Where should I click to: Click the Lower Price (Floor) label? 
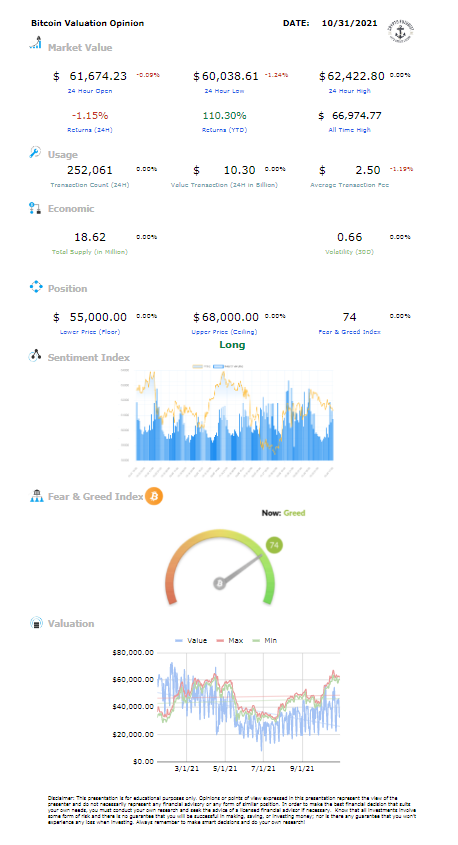click(x=90, y=332)
